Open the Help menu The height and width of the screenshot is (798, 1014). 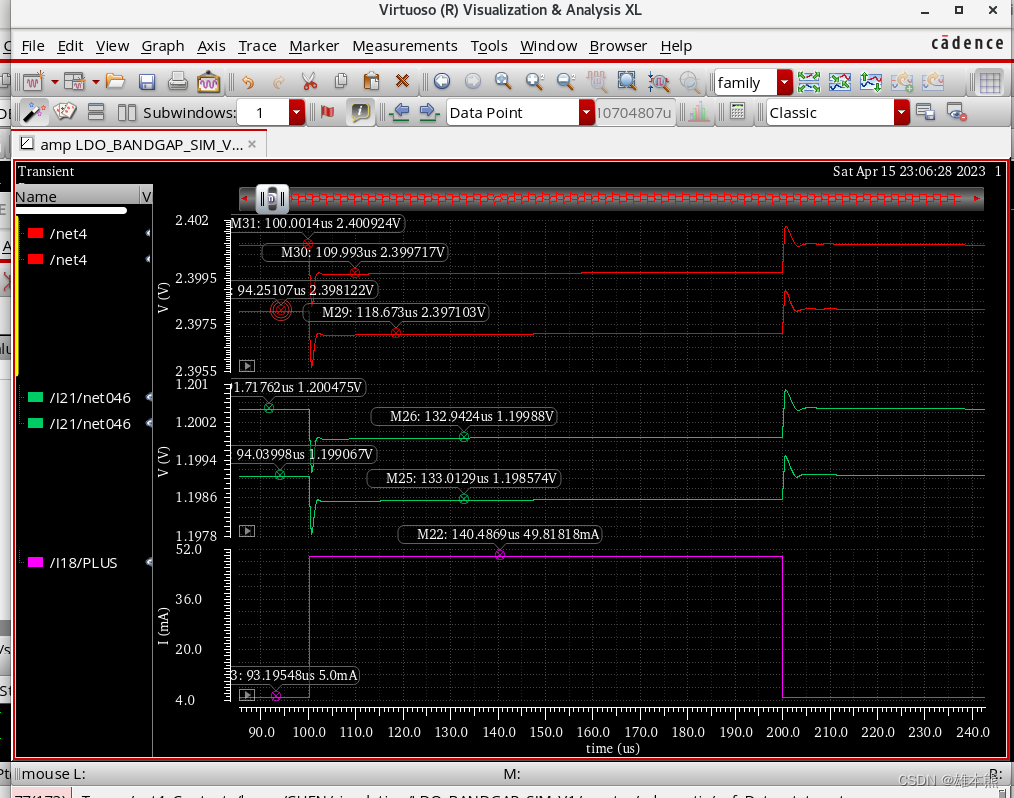coord(676,46)
